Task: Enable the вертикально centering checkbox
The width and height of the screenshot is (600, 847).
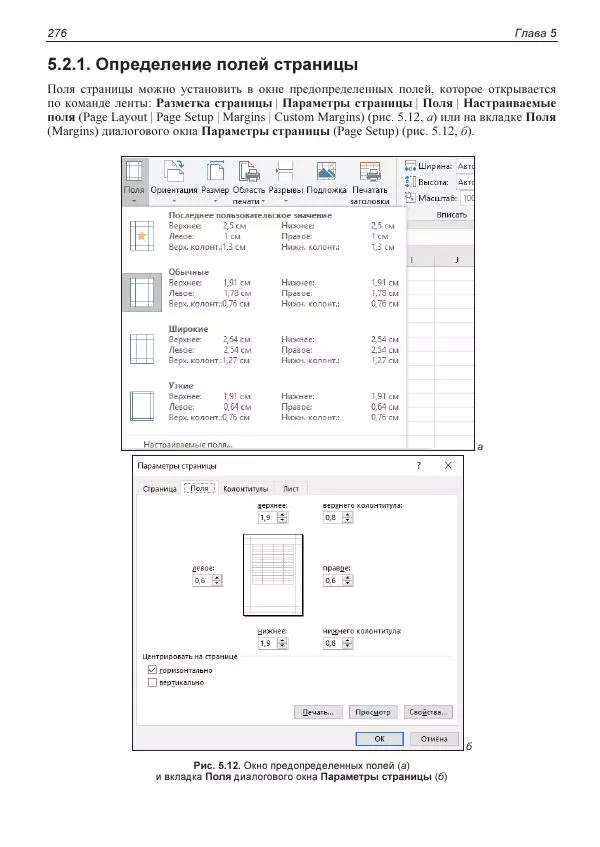Action: tap(152, 683)
